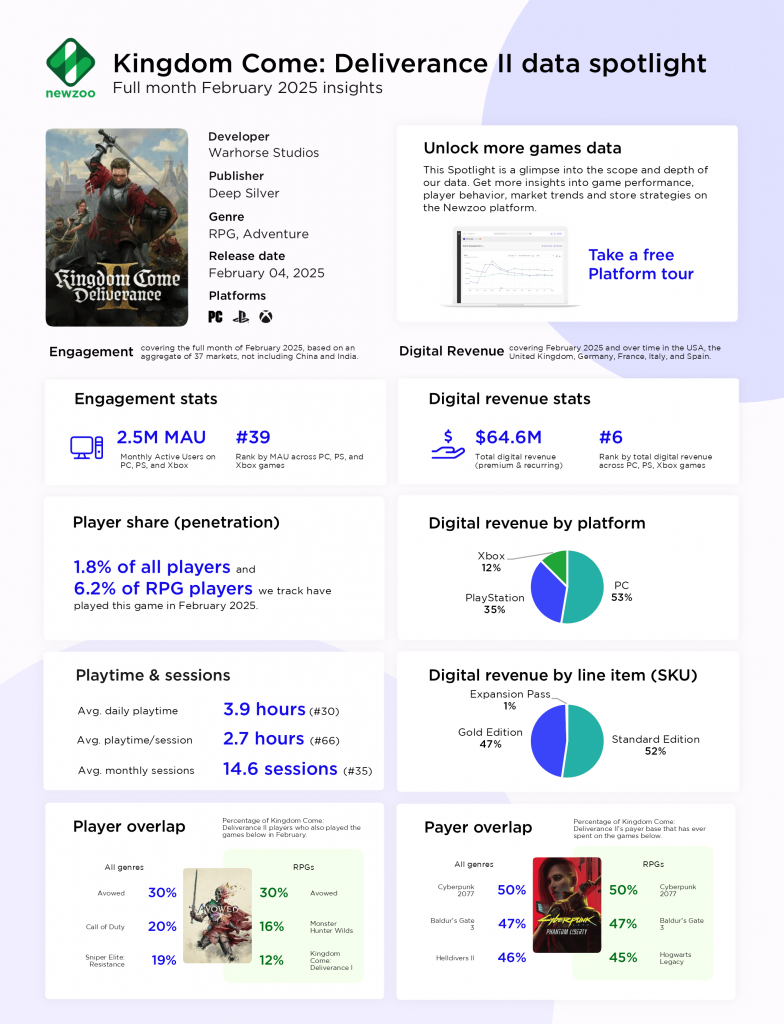The width and height of the screenshot is (784, 1024).
Task: Click the laptop platform preview image
Action: pos(511,266)
